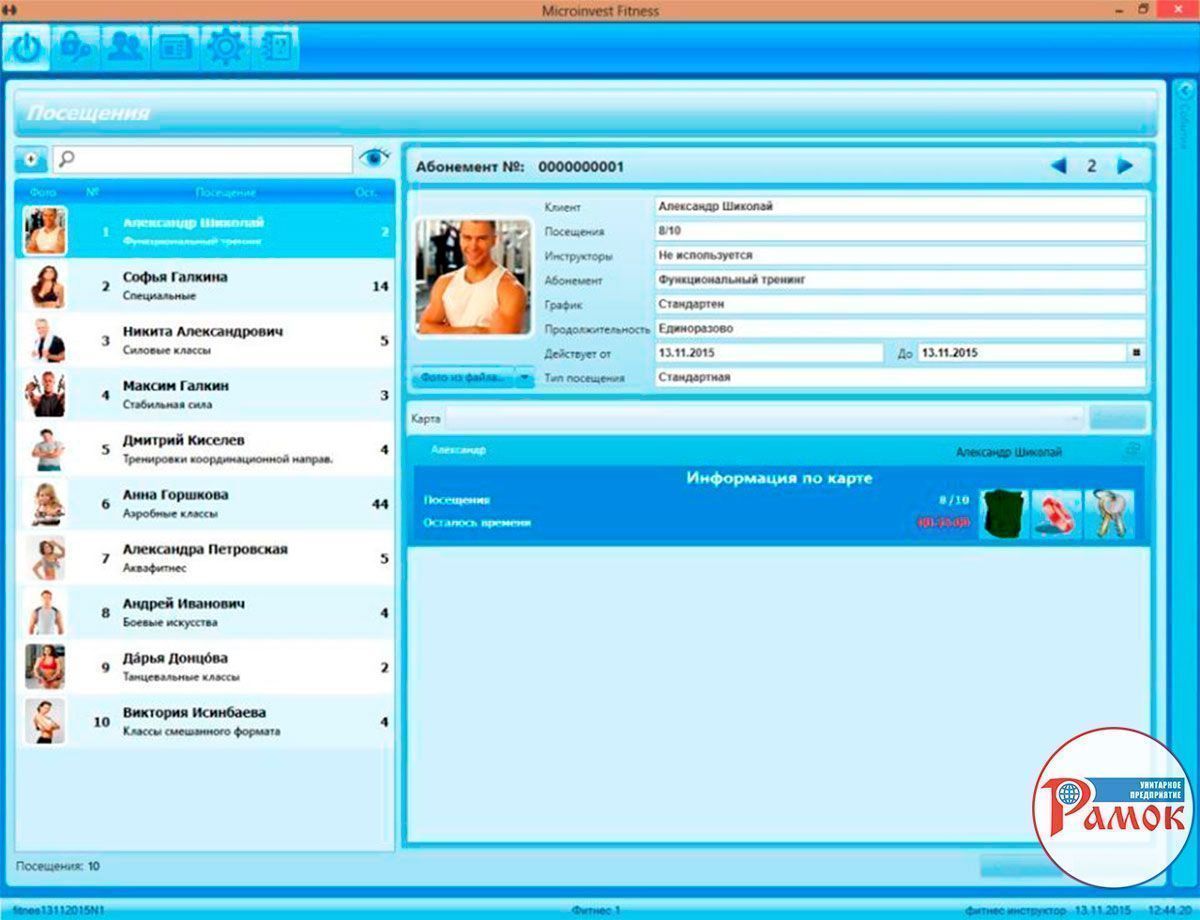Click the faded button right of 'Карта' field
1200x920 pixels.
[x=1118, y=419]
